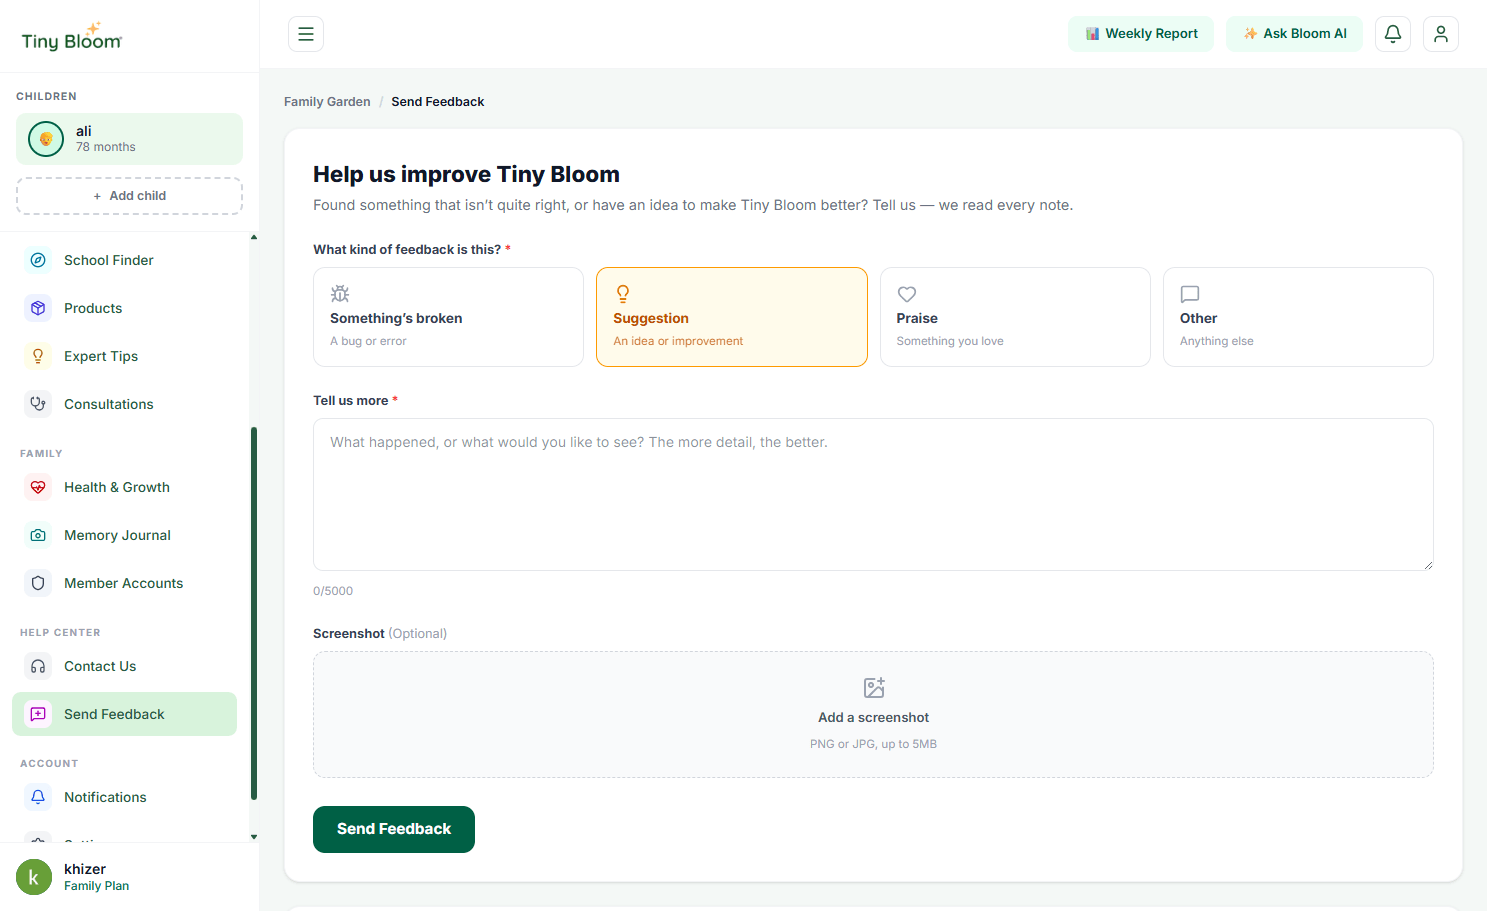Open Notifications settings in sidebar
Image resolution: width=1487 pixels, height=911 pixels.
[x=125, y=797]
